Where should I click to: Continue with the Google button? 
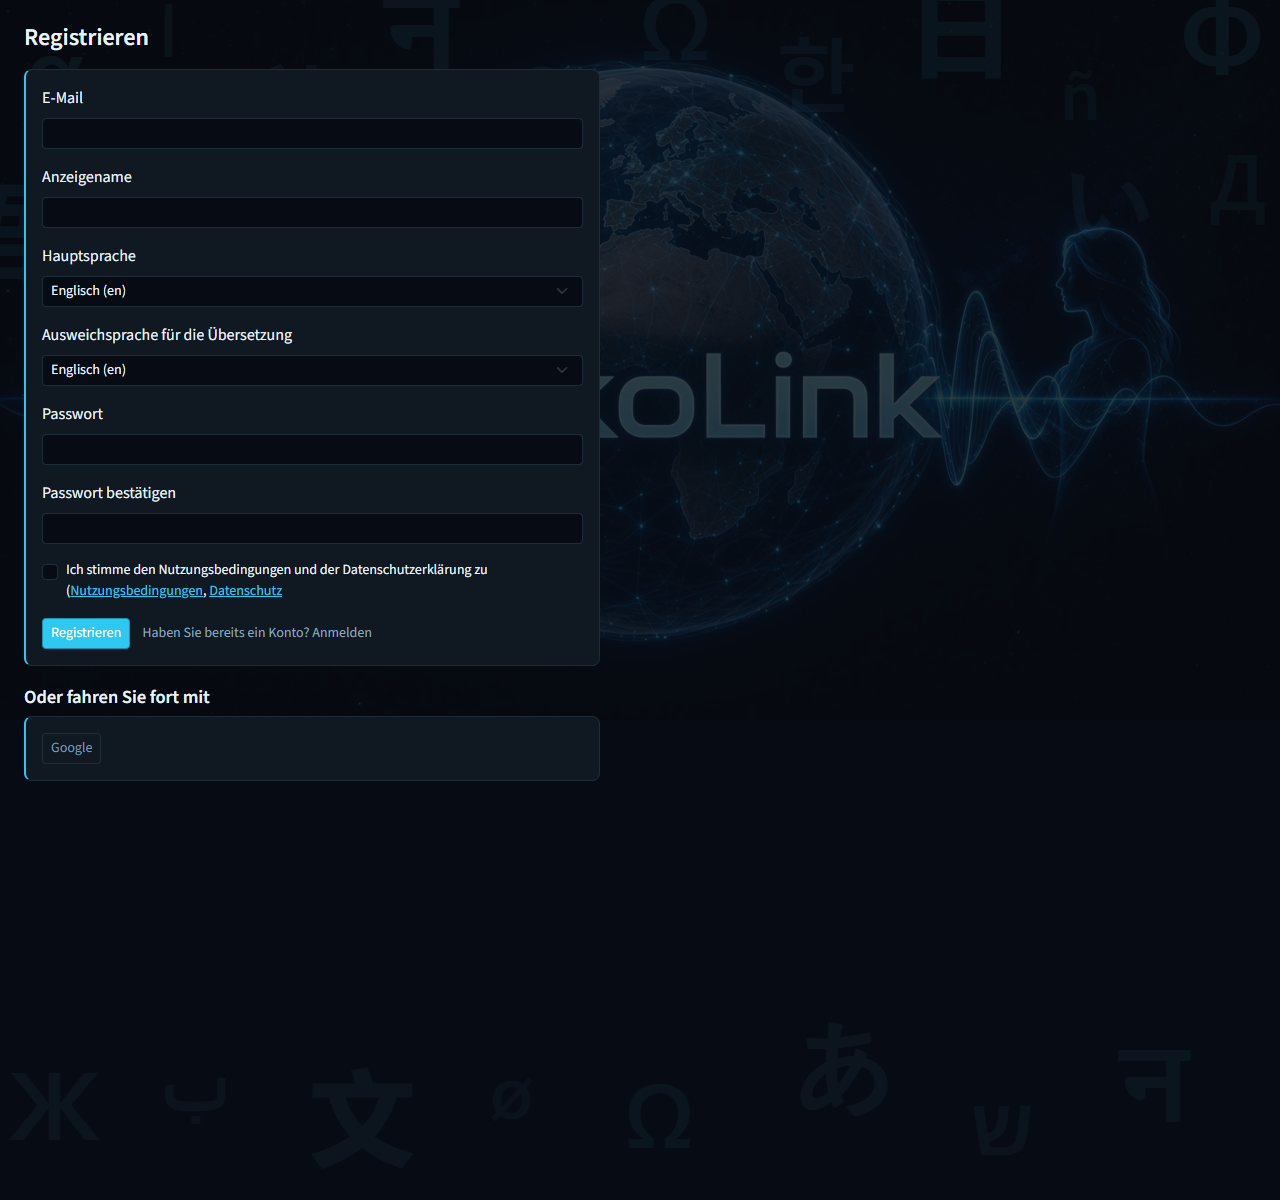tap(71, 748)
